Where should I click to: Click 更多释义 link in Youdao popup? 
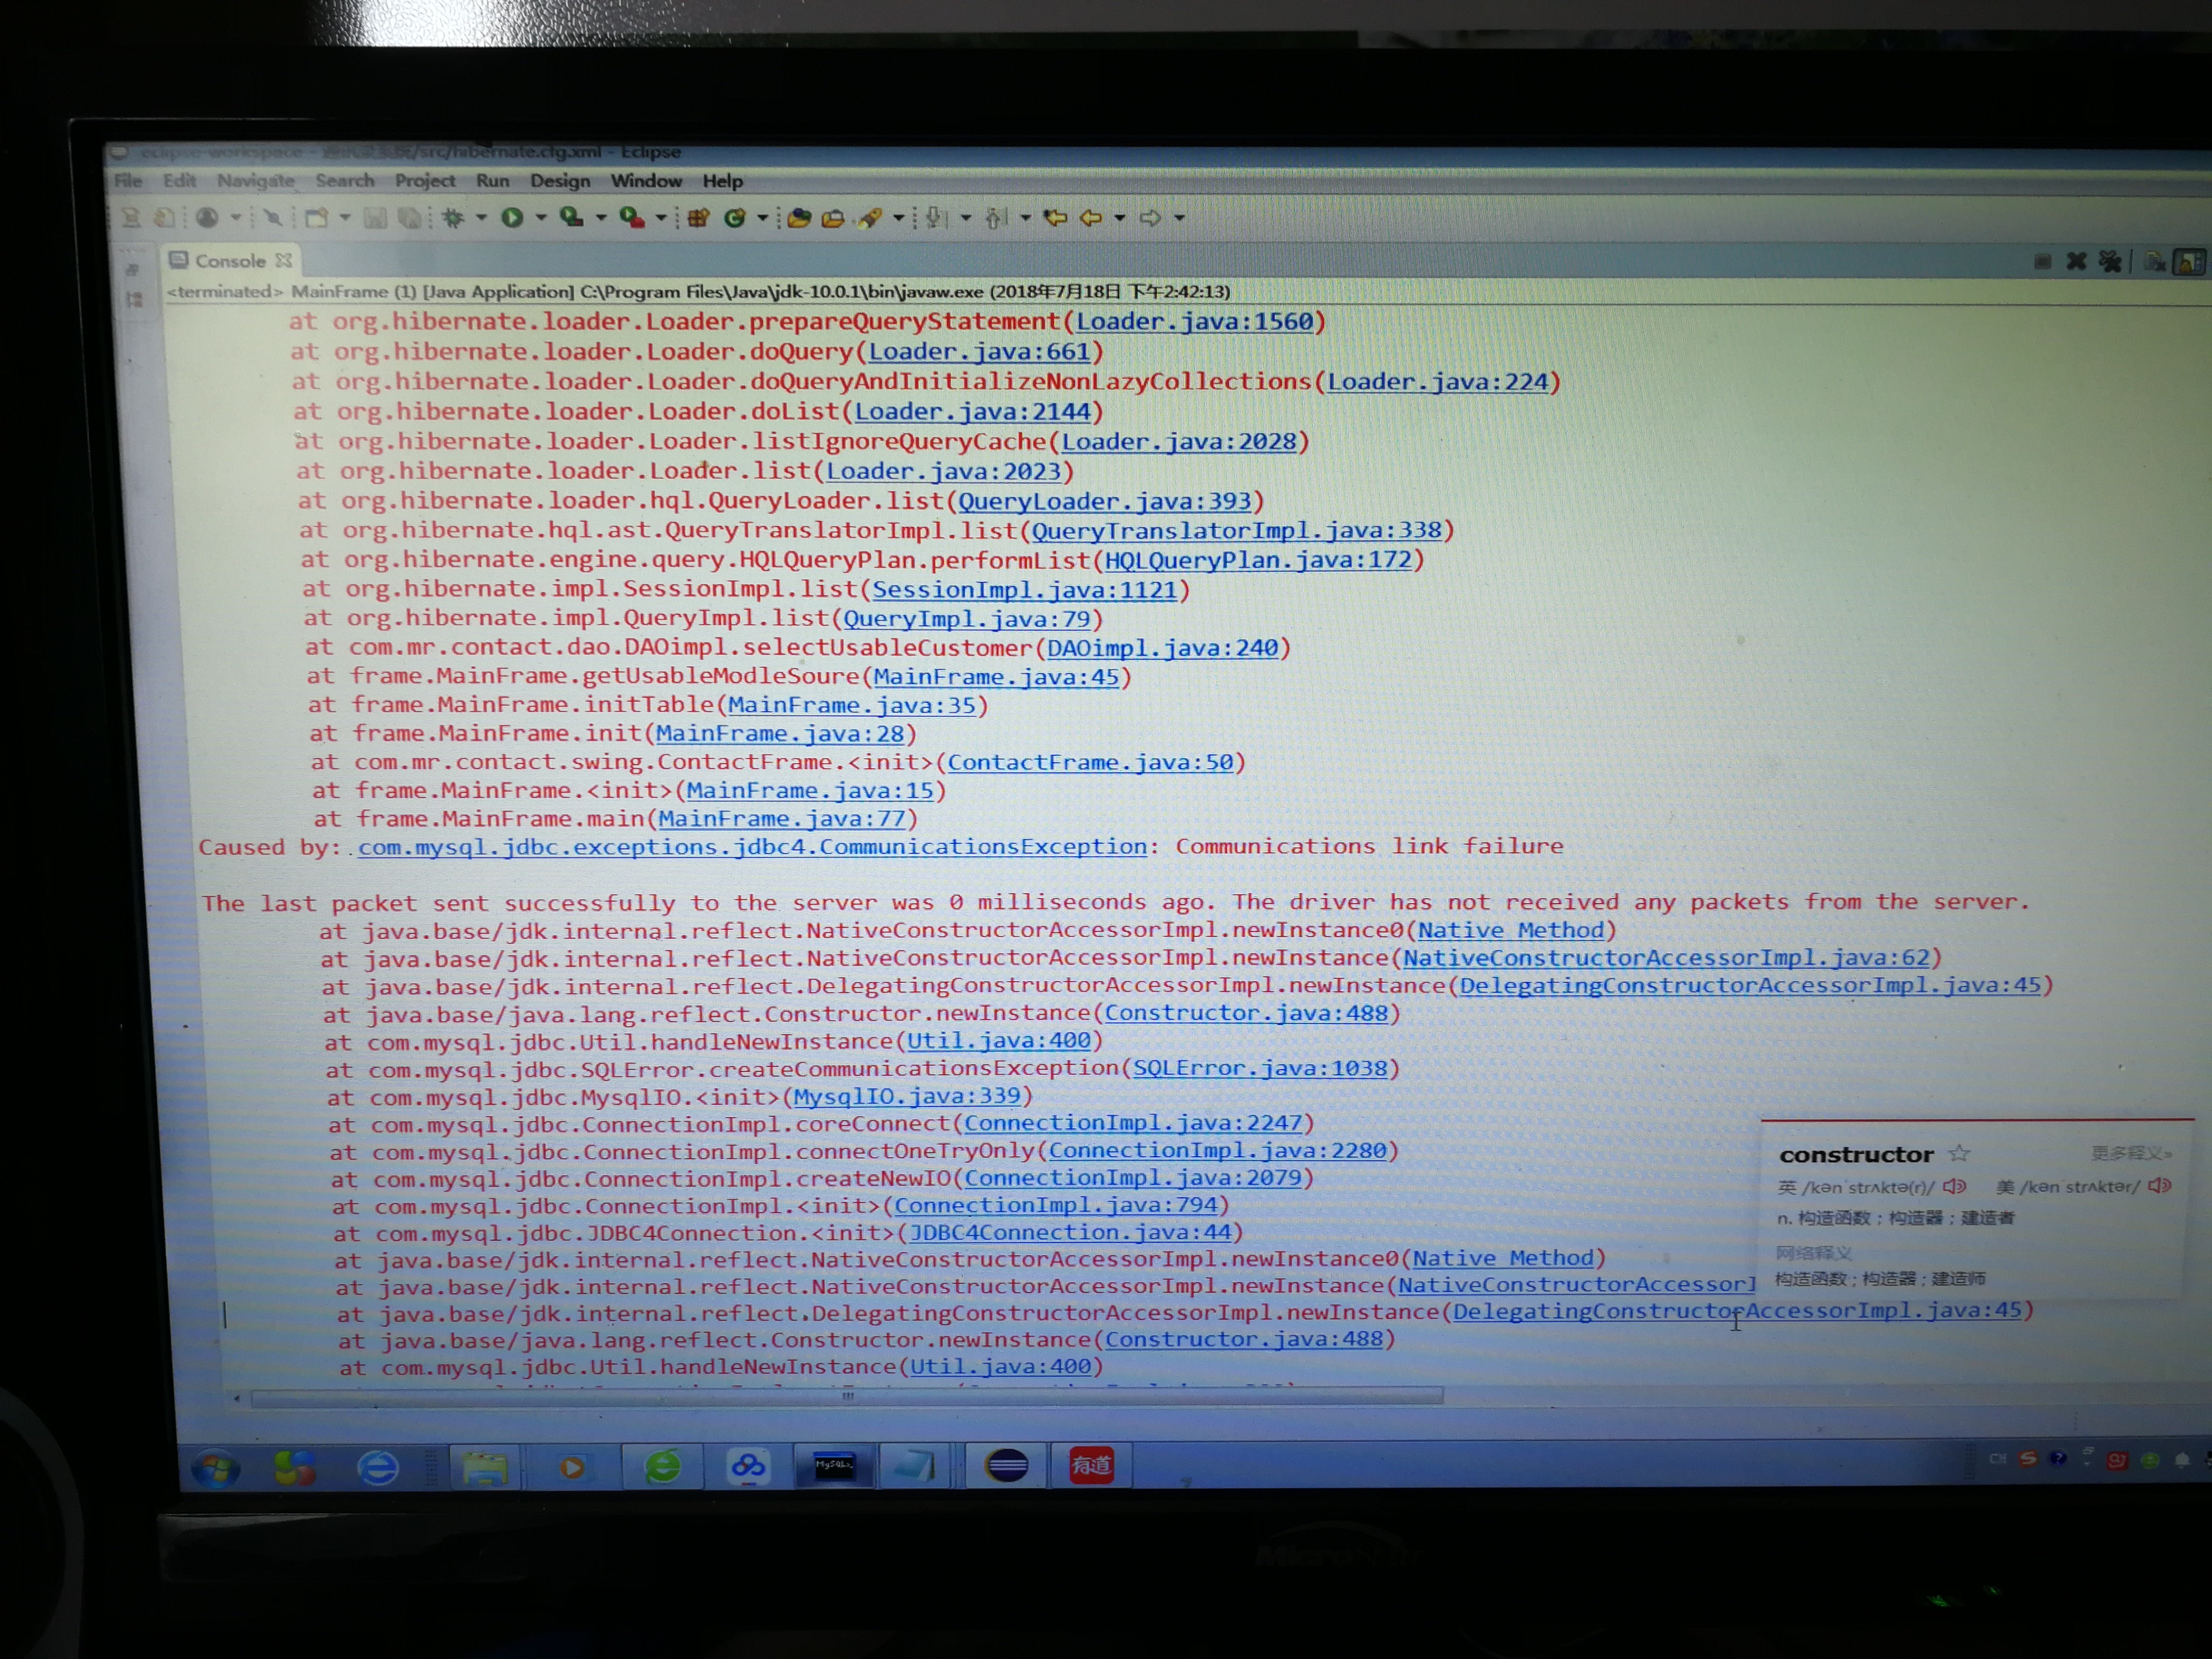coord(2131,1153)
